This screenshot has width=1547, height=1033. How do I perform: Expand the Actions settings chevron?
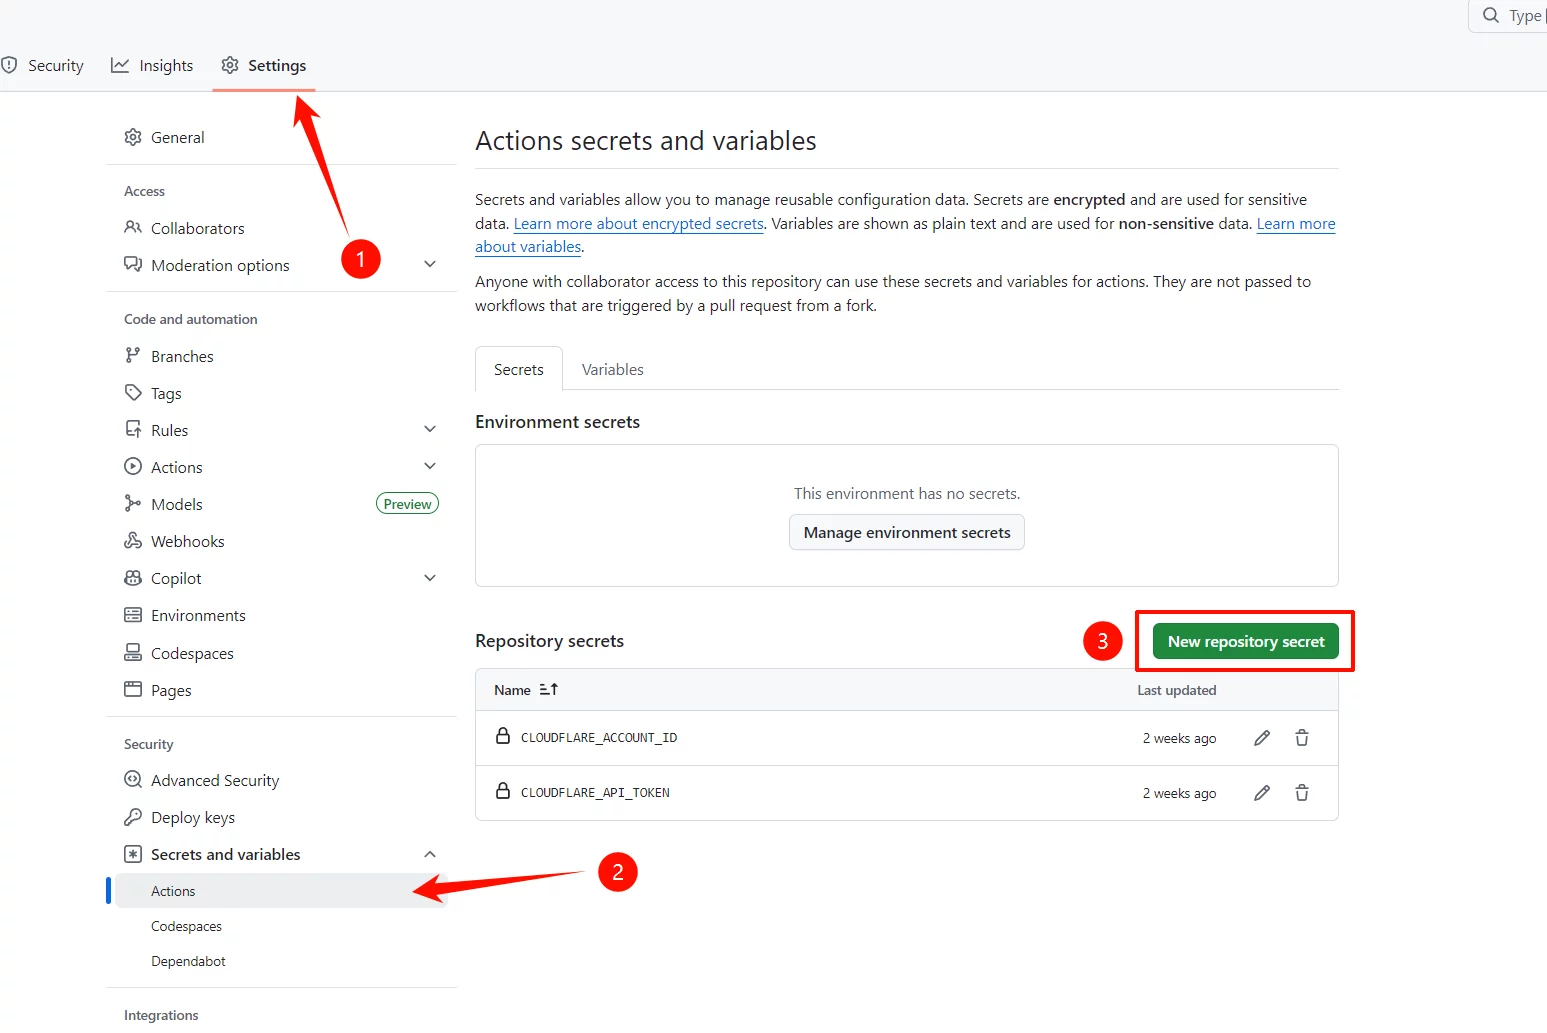[430, 467]
